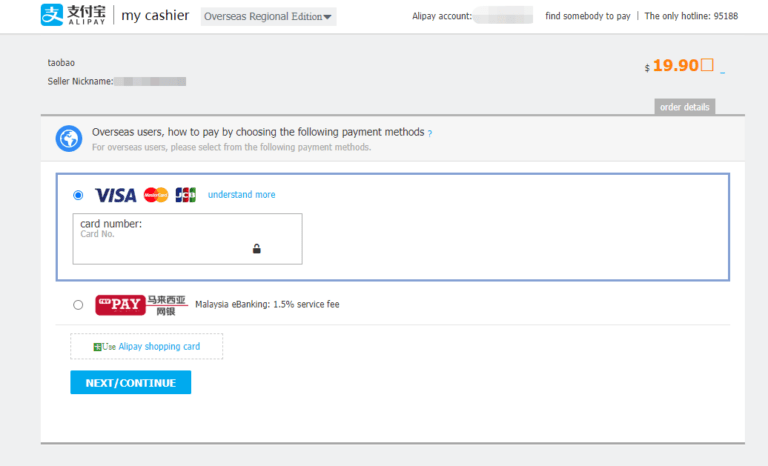Click the Alipay logo
768x466 pixels.
coord(73,15)
